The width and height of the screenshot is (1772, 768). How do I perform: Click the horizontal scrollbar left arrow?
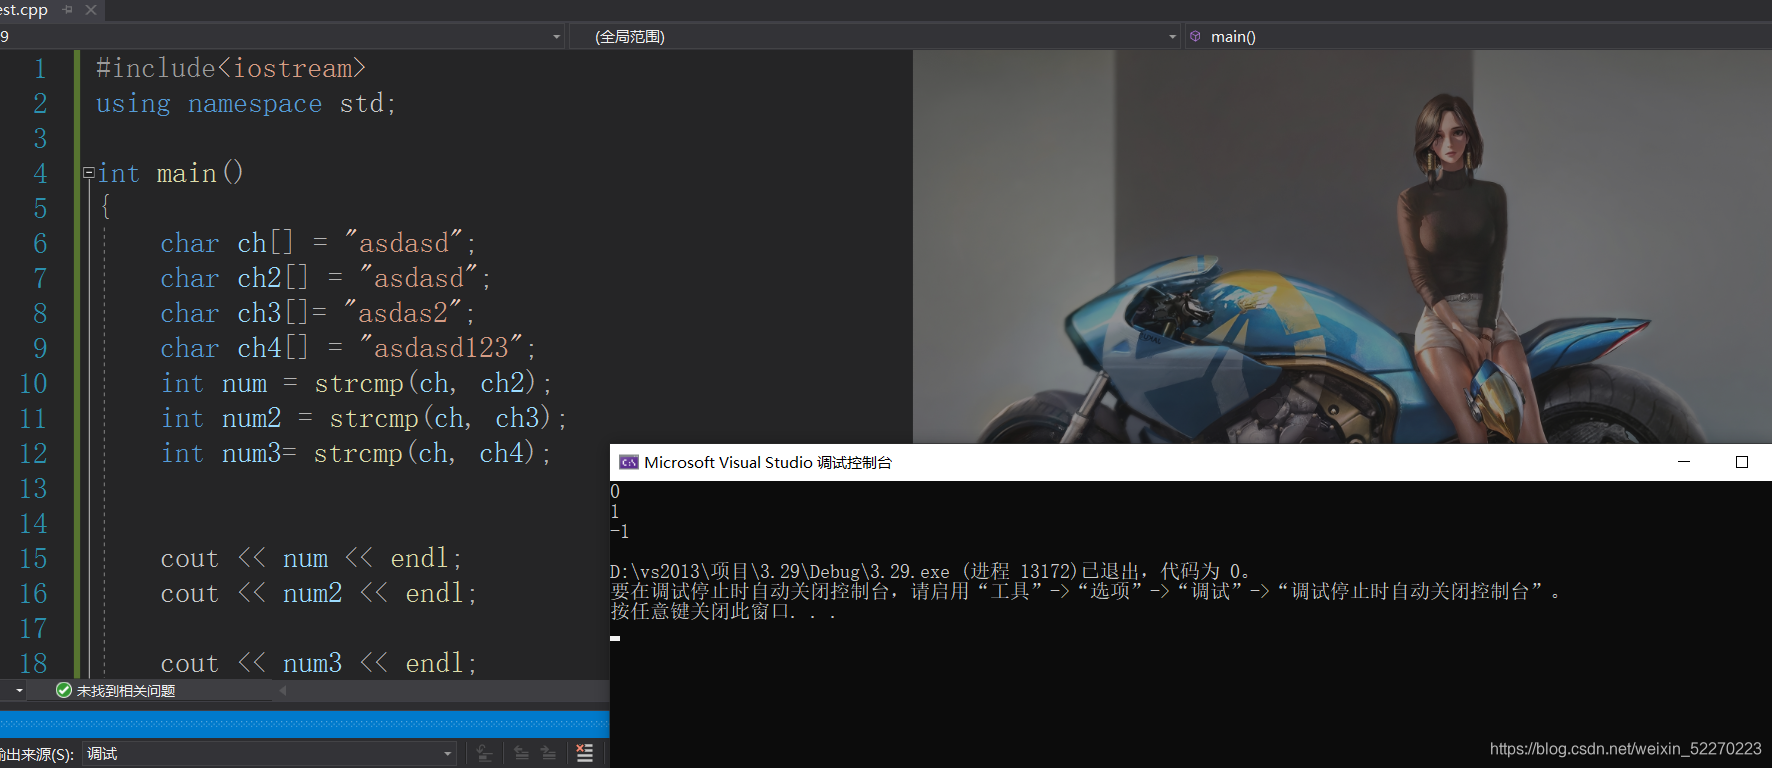coord(283,690)
